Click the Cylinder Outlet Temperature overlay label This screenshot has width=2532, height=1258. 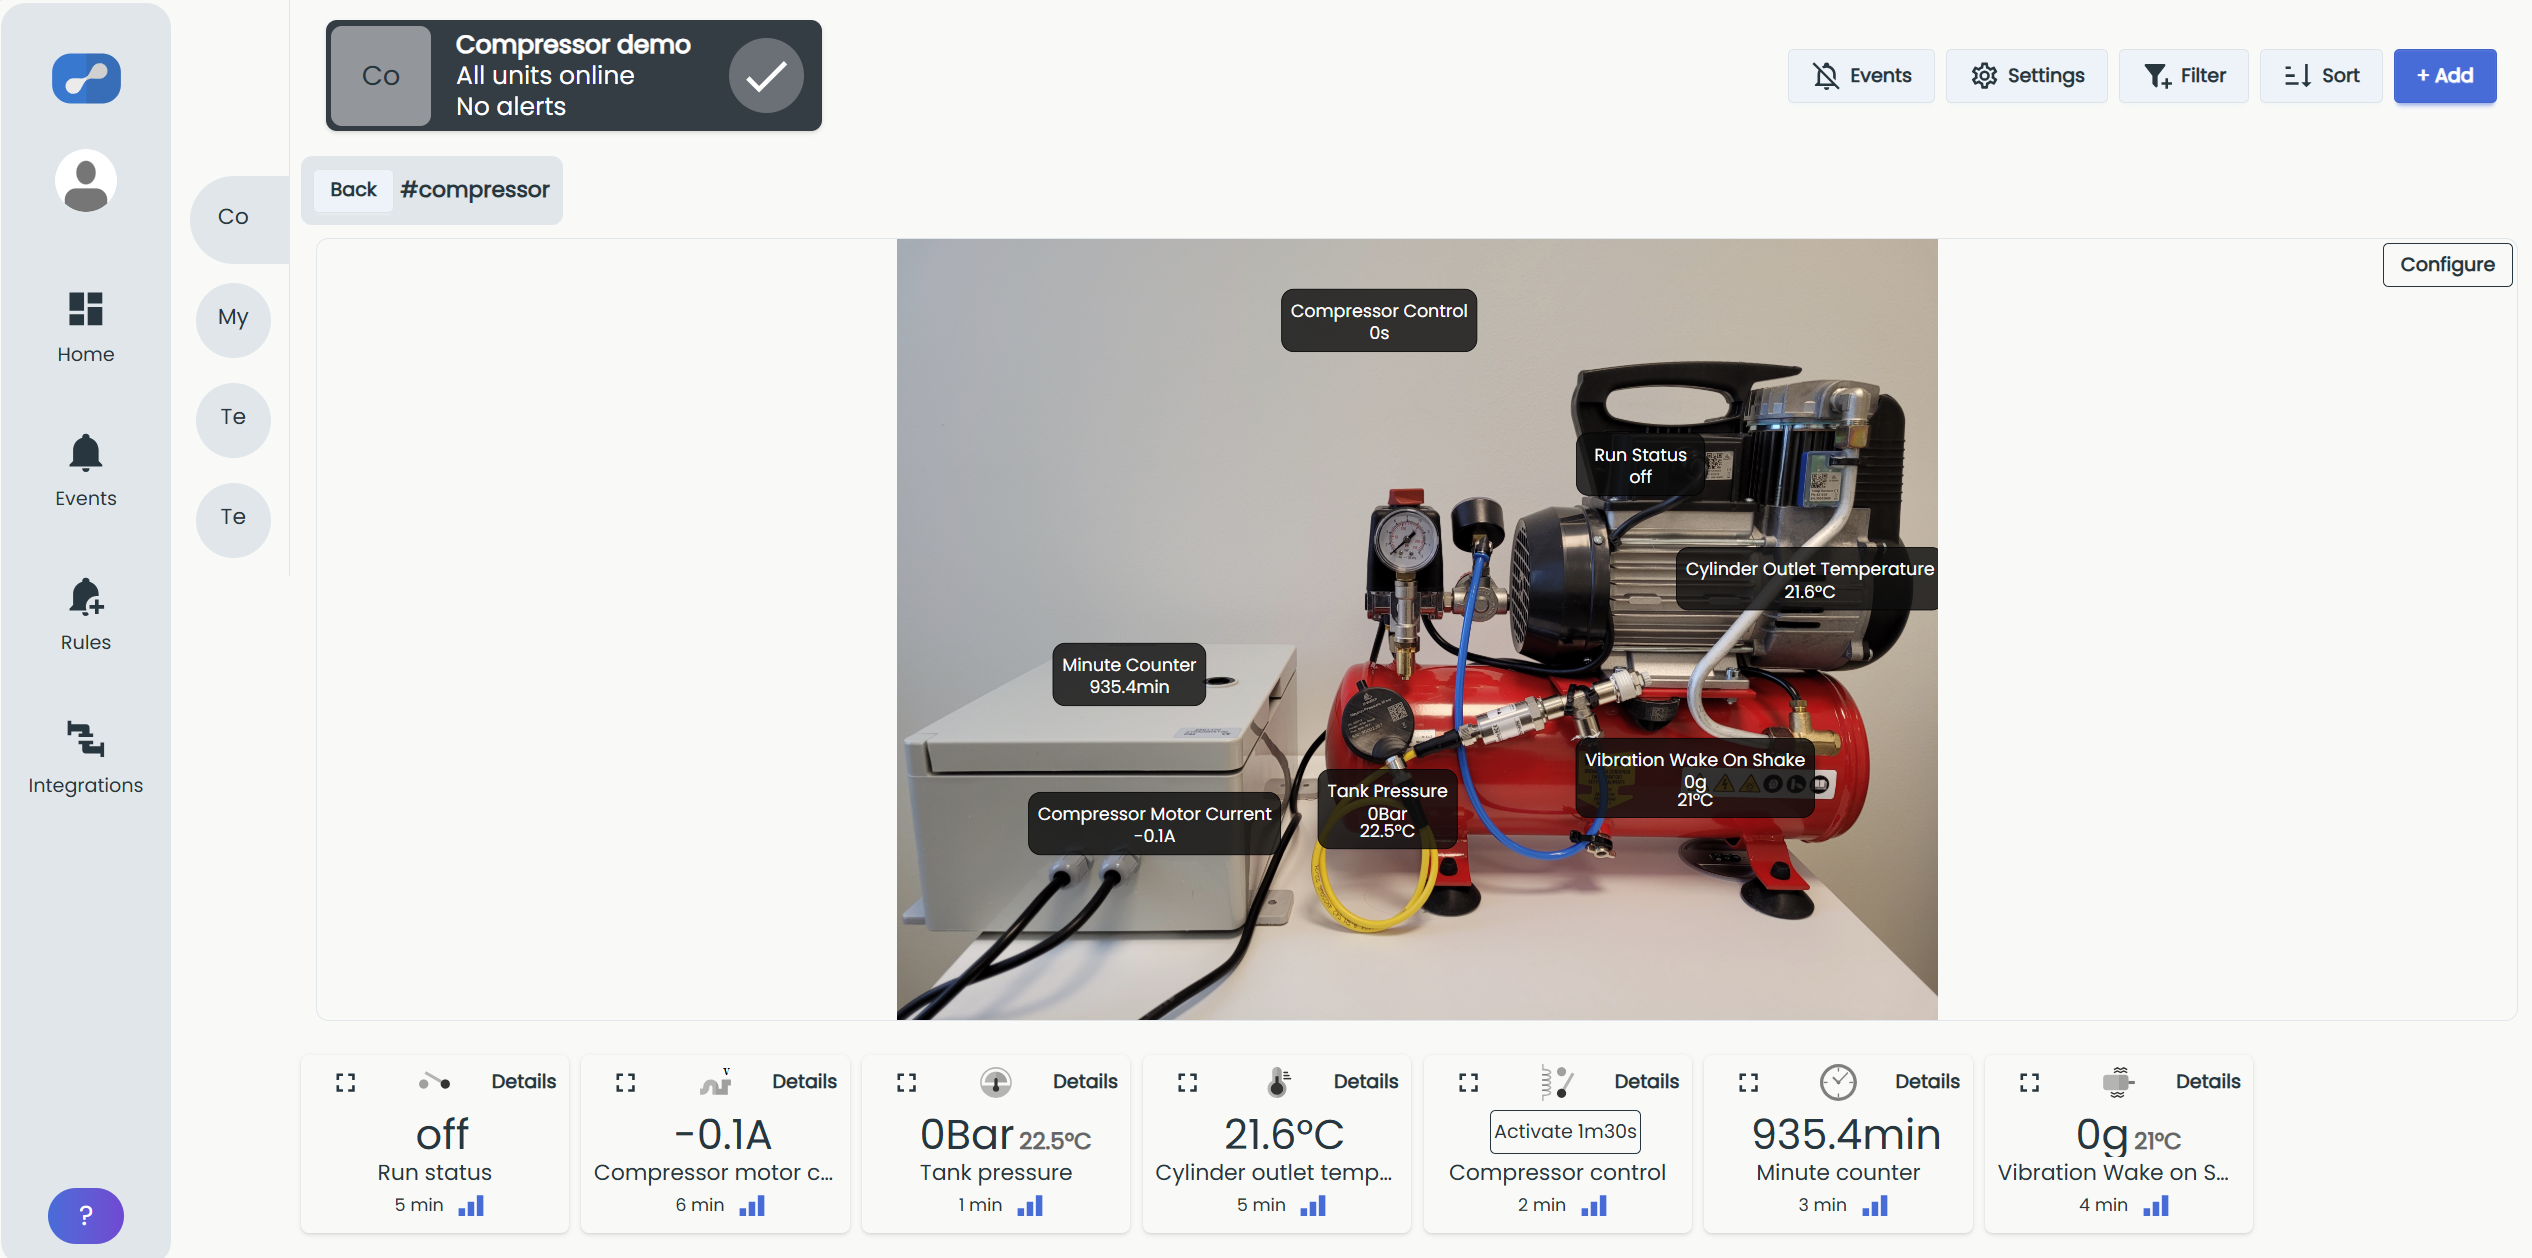[1809, 579]
